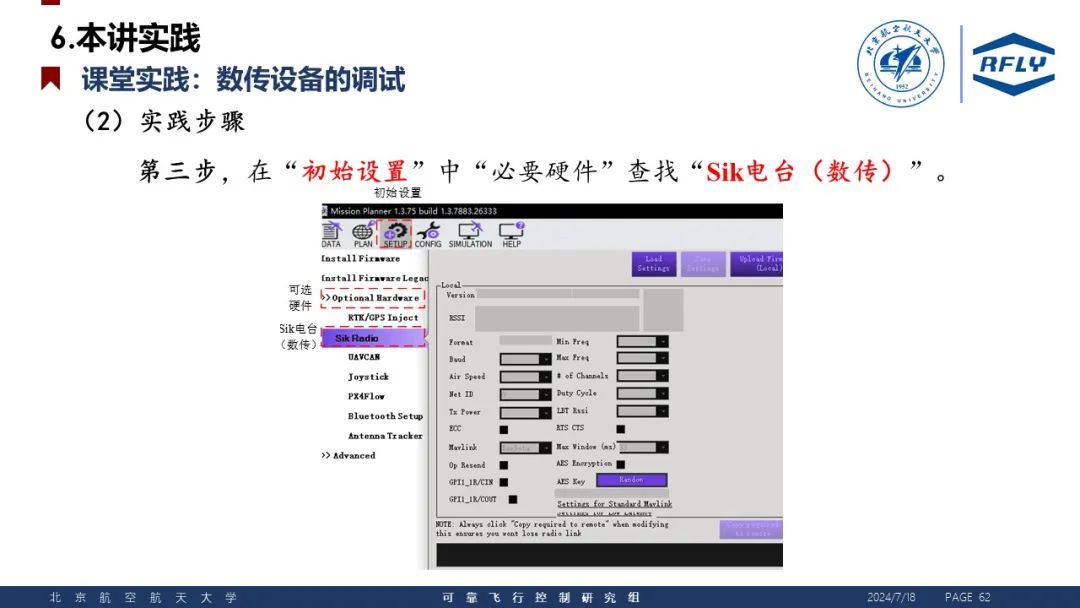
Task: Toggle the AES Encryption checkbox
Action: point(621,464)
